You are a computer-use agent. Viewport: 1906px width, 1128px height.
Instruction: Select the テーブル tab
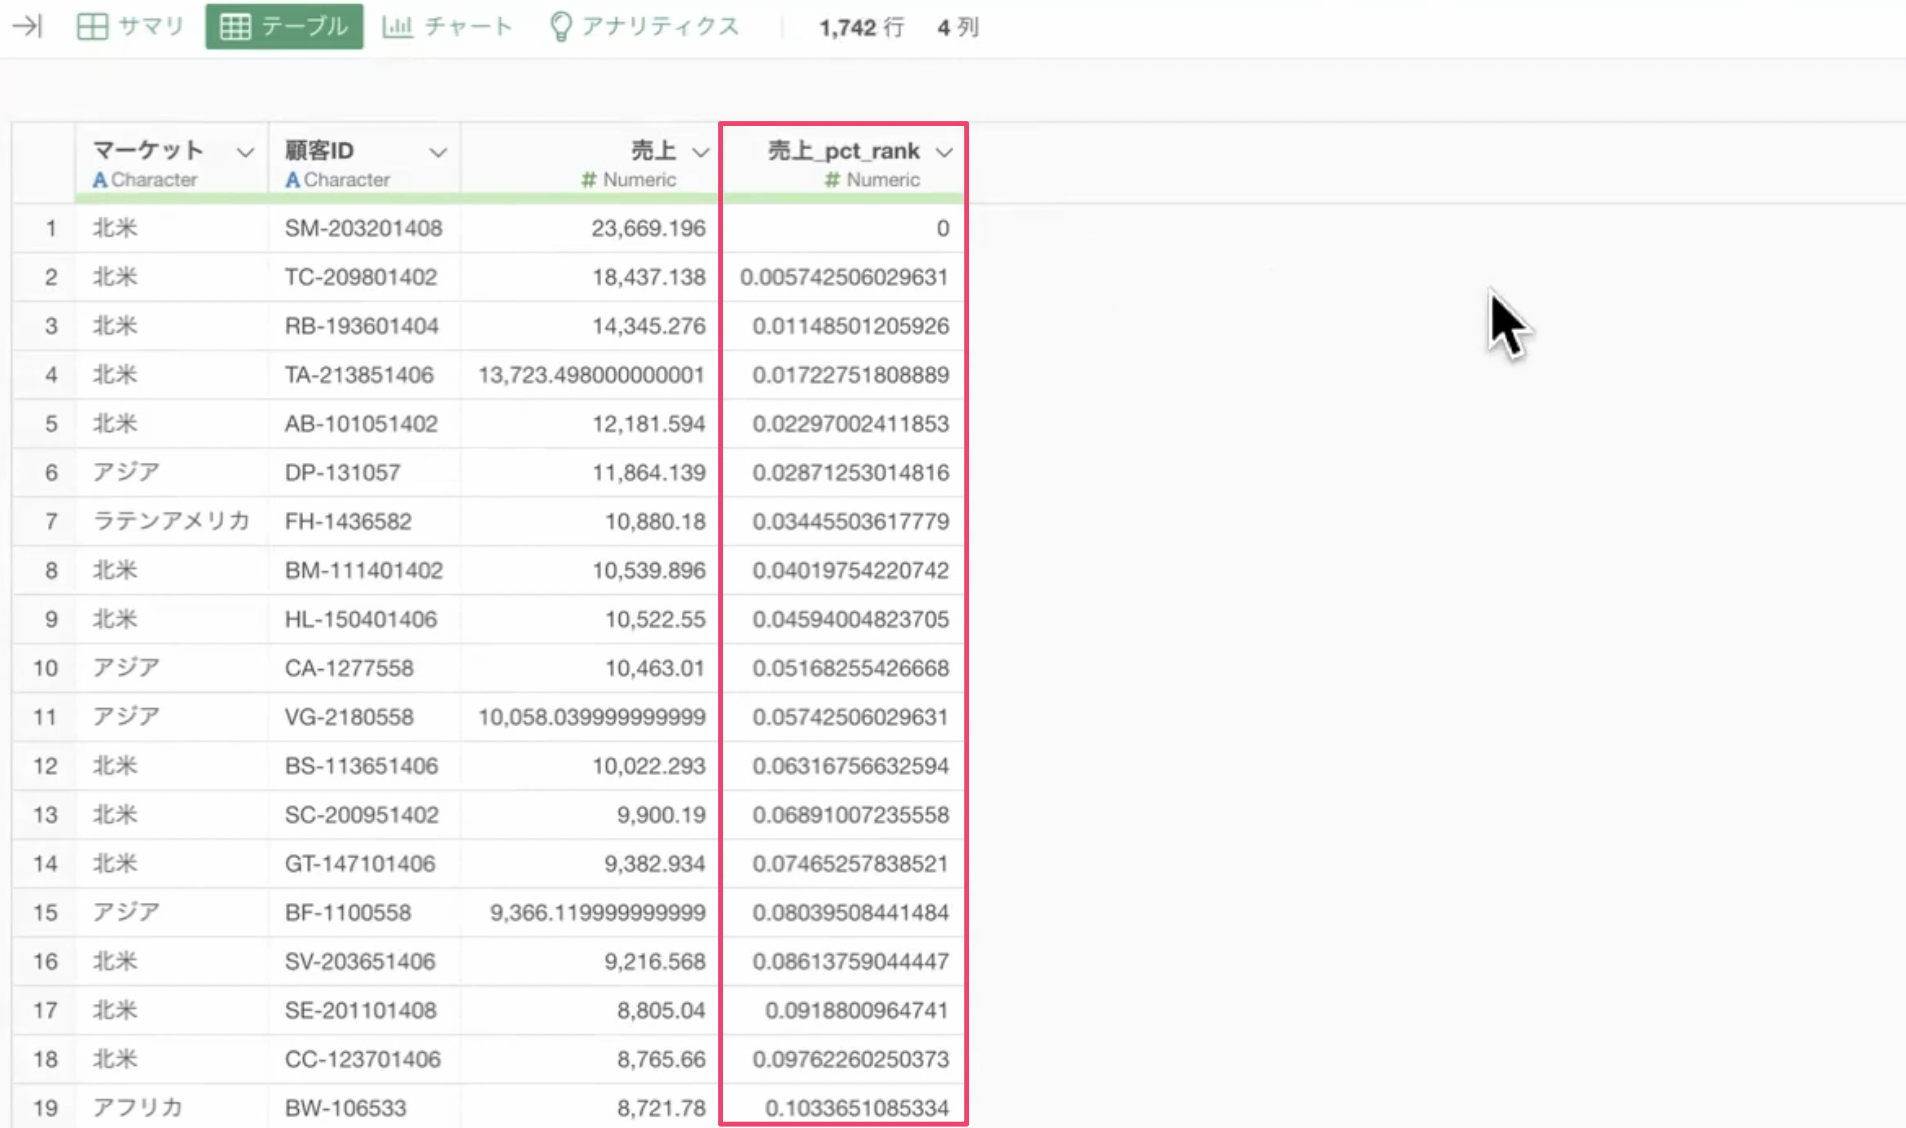tap(284, 26)
